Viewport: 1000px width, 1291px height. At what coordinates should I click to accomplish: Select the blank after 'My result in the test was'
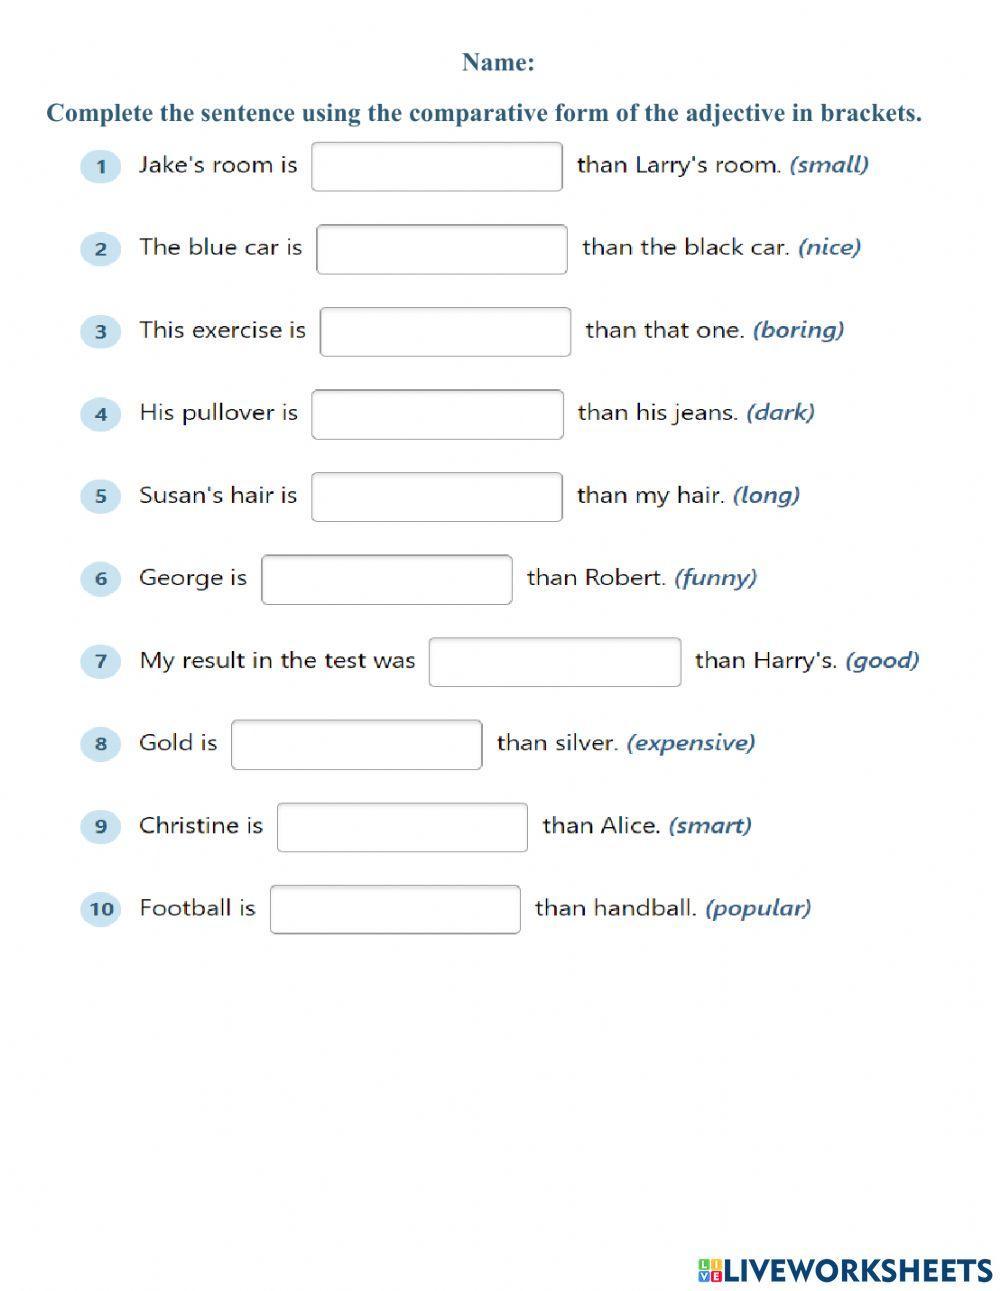click(x=555, y=662)
